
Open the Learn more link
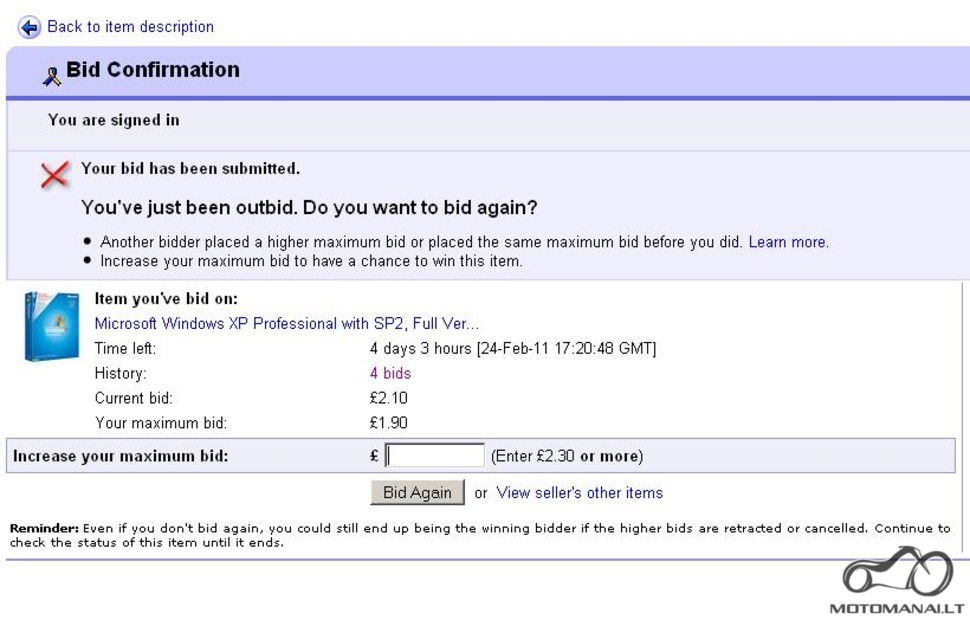click(787, 242)
